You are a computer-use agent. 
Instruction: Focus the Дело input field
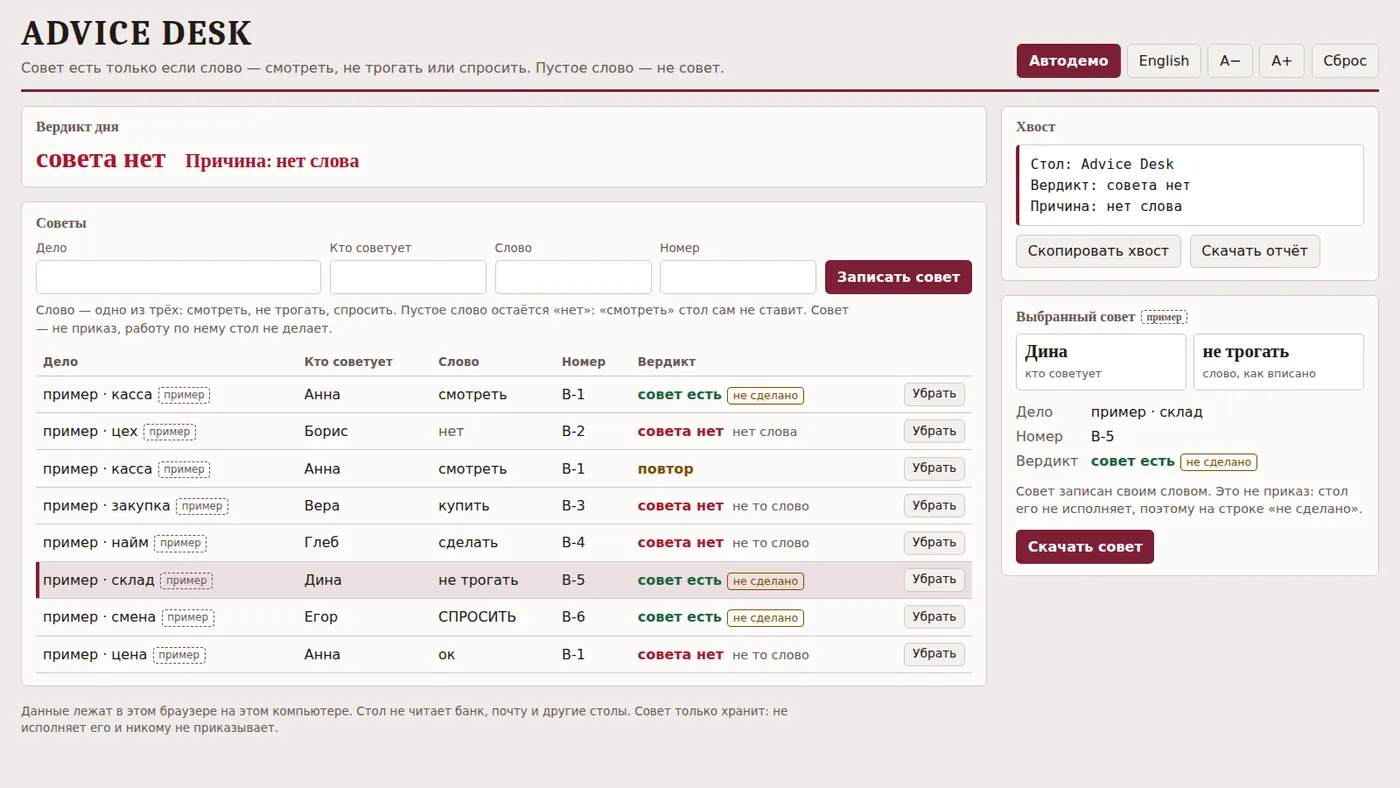[x=178, y=277]
